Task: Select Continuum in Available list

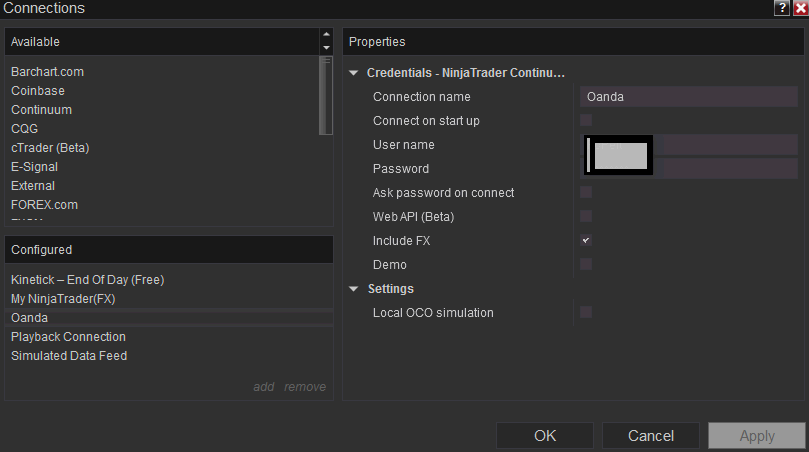Action: click(41, 110)
